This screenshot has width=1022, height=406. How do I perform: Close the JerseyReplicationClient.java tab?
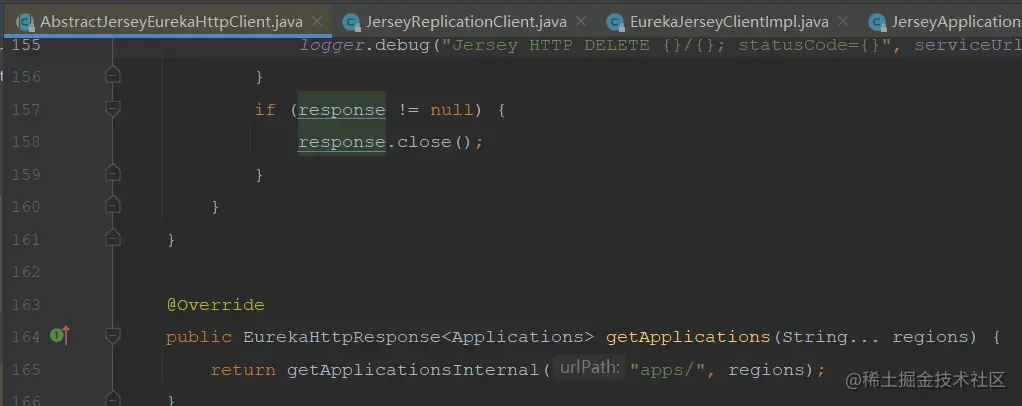(581, 22)
